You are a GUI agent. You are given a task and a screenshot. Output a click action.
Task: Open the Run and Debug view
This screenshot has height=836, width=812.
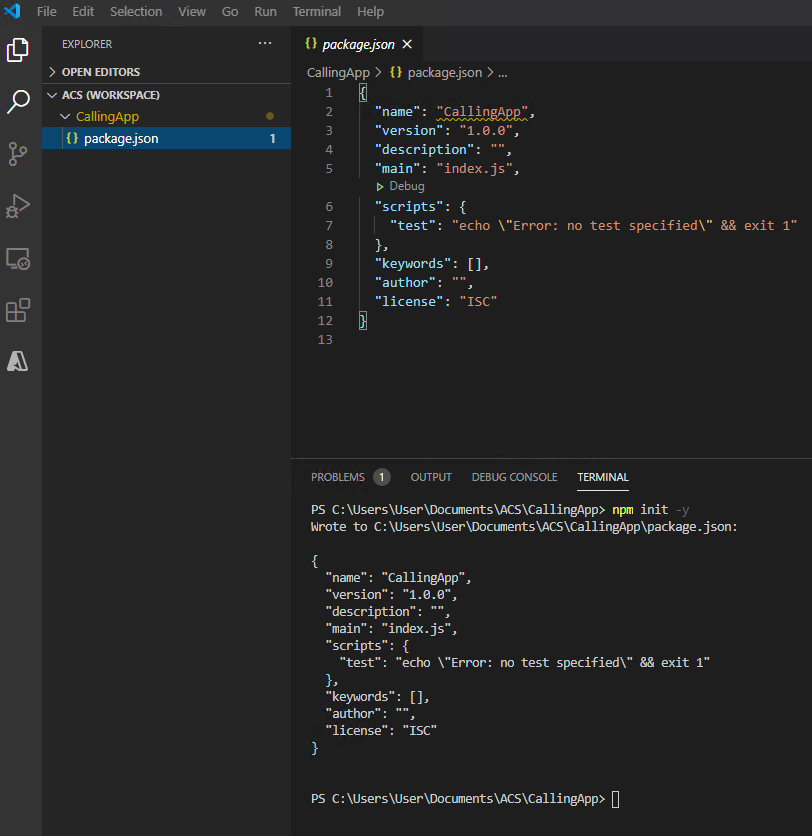pos(18,206)
